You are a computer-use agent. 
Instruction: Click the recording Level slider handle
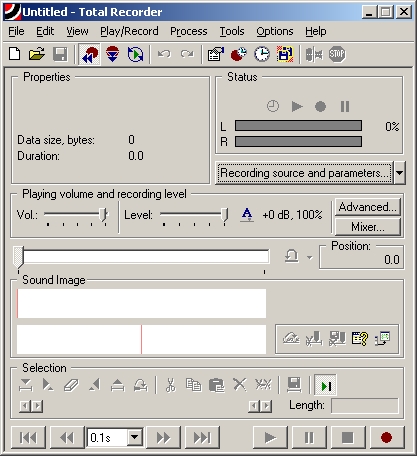pos(225,214)
